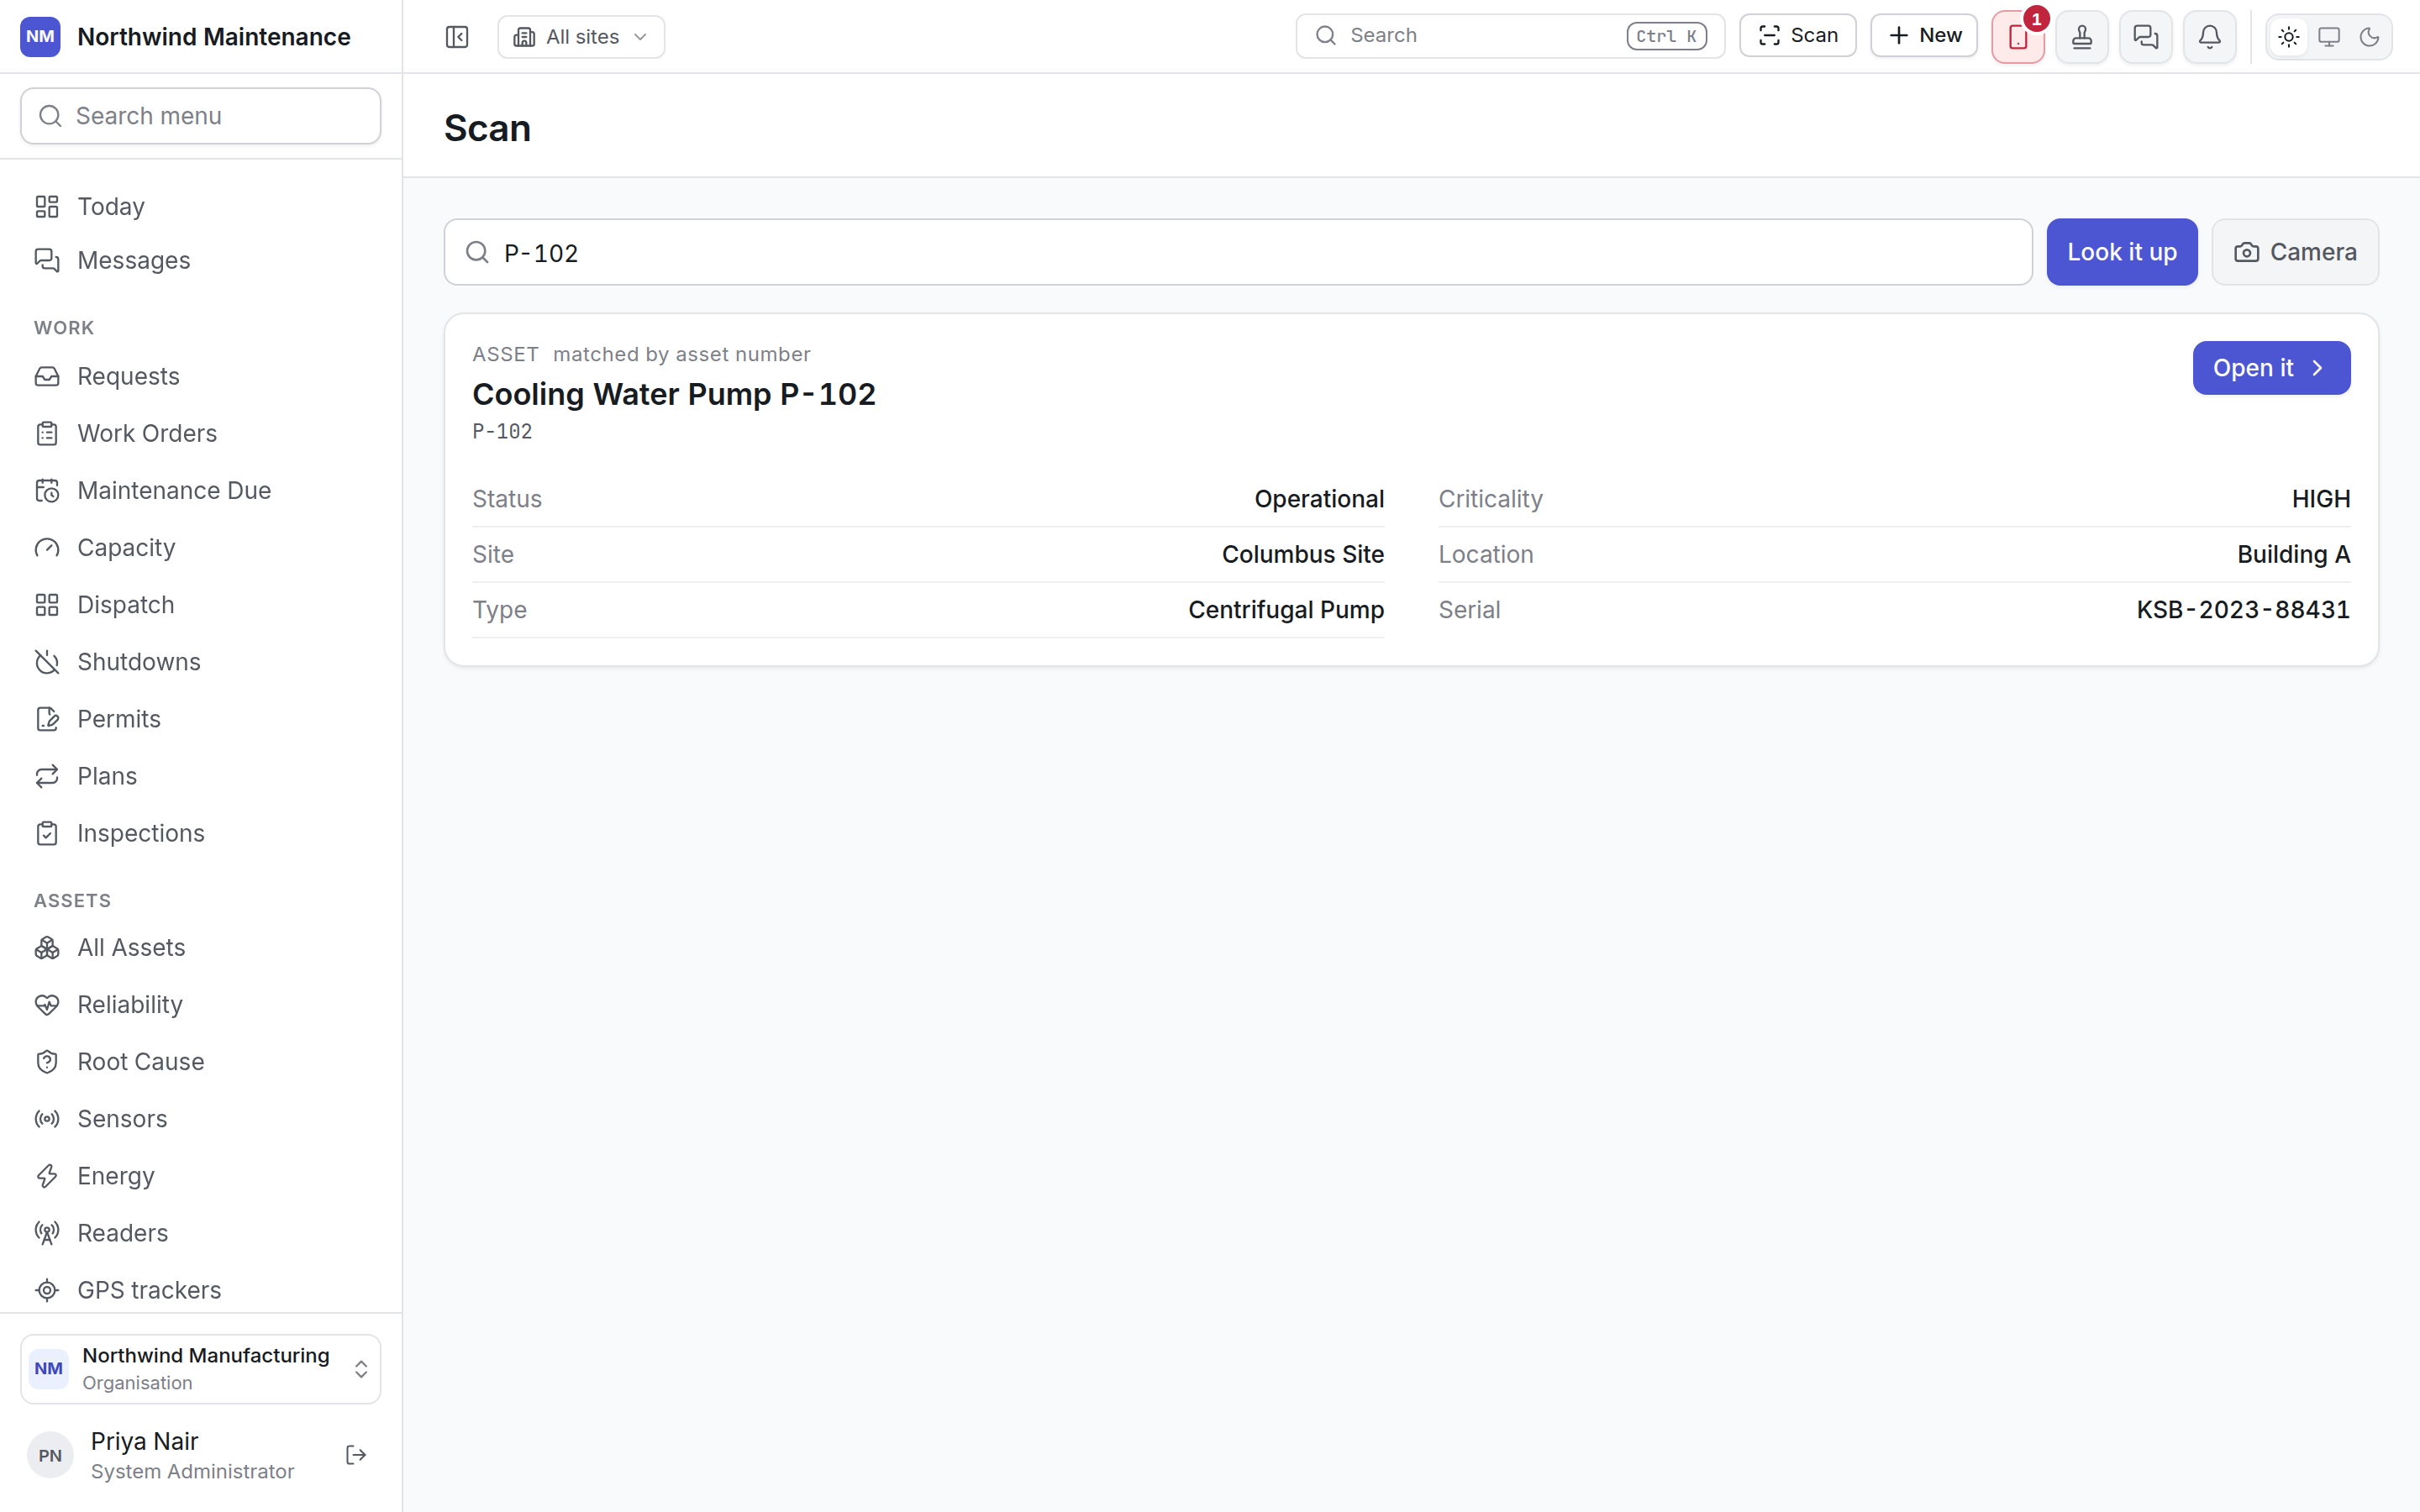Viewport: 2420px width, 1512px height.
Task: Open Root Cause shield icon item
Action: [201, 1061]
